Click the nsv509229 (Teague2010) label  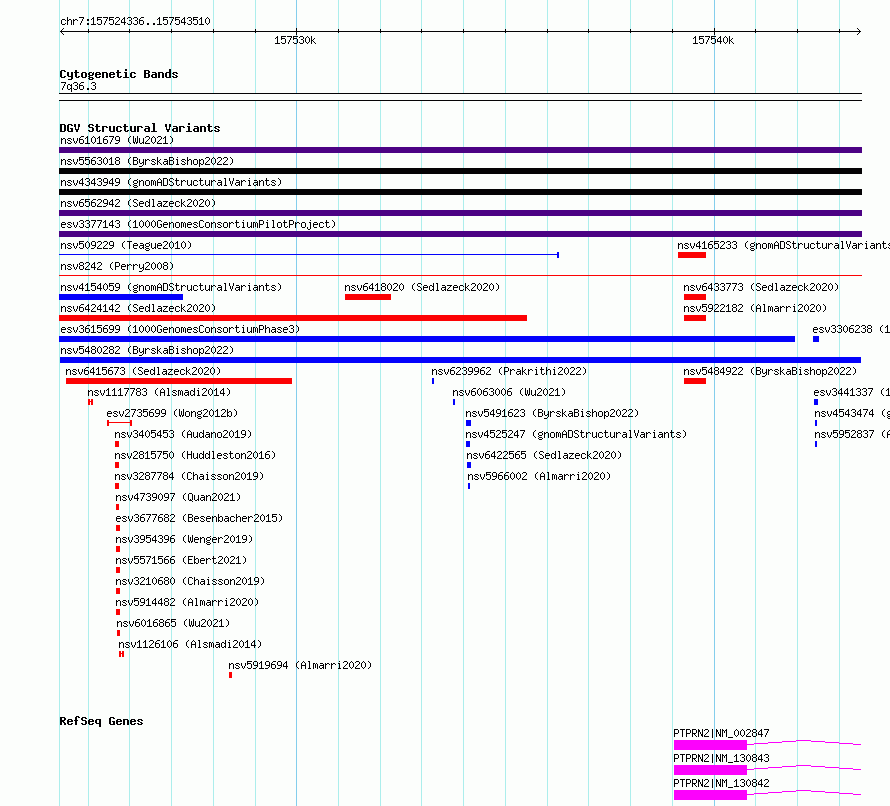(126, 245)
